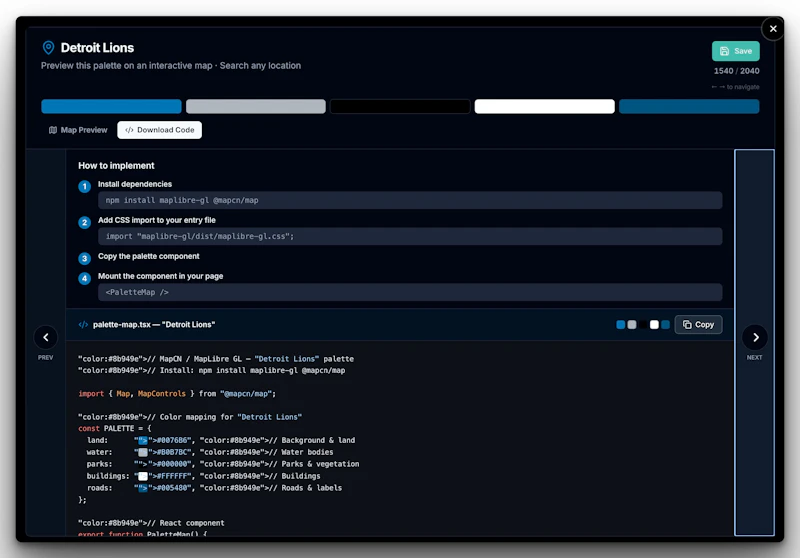Click step 2 number badge
Image resolution: width=800 pixels, height=558 pixels.
click(85, 222)
